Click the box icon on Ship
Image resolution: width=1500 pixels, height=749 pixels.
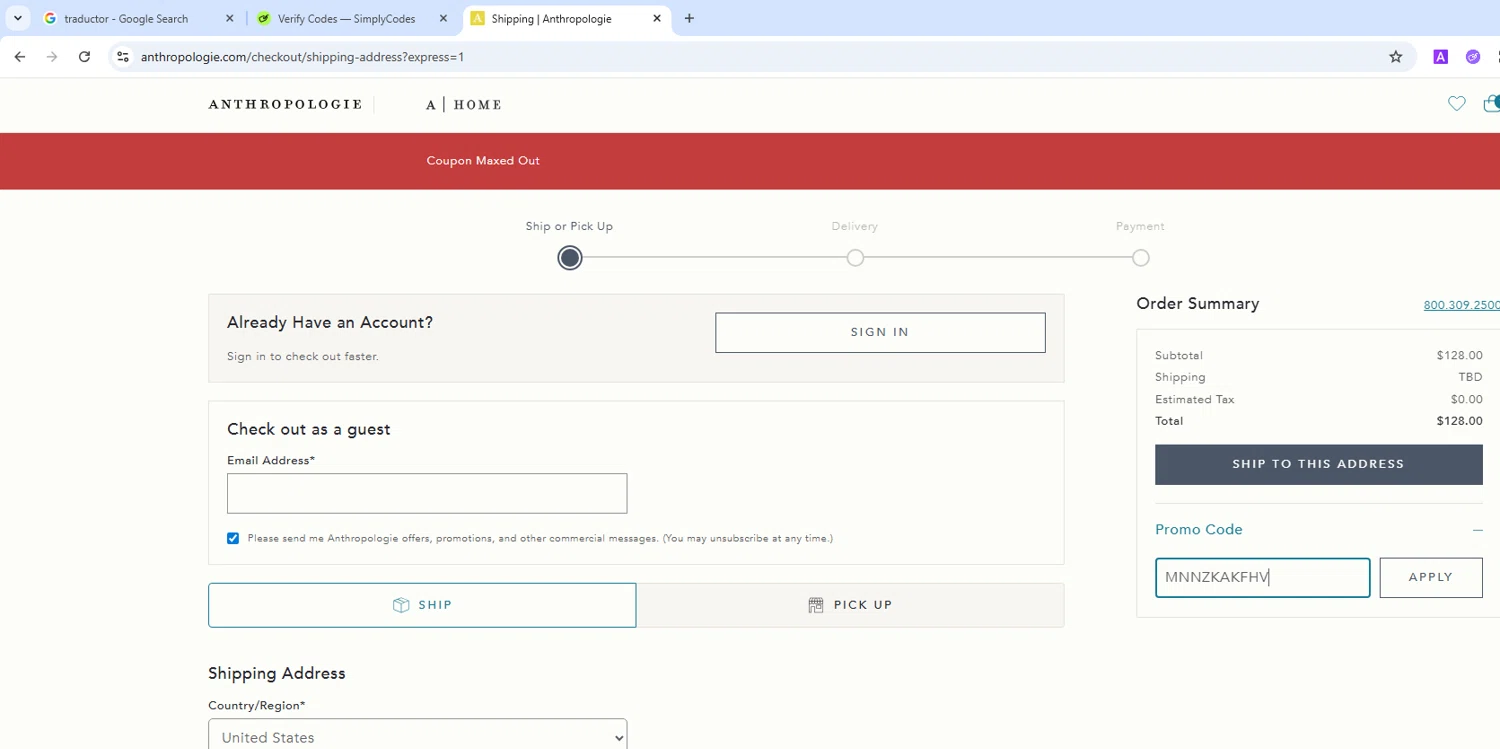(x=401, y=605)
